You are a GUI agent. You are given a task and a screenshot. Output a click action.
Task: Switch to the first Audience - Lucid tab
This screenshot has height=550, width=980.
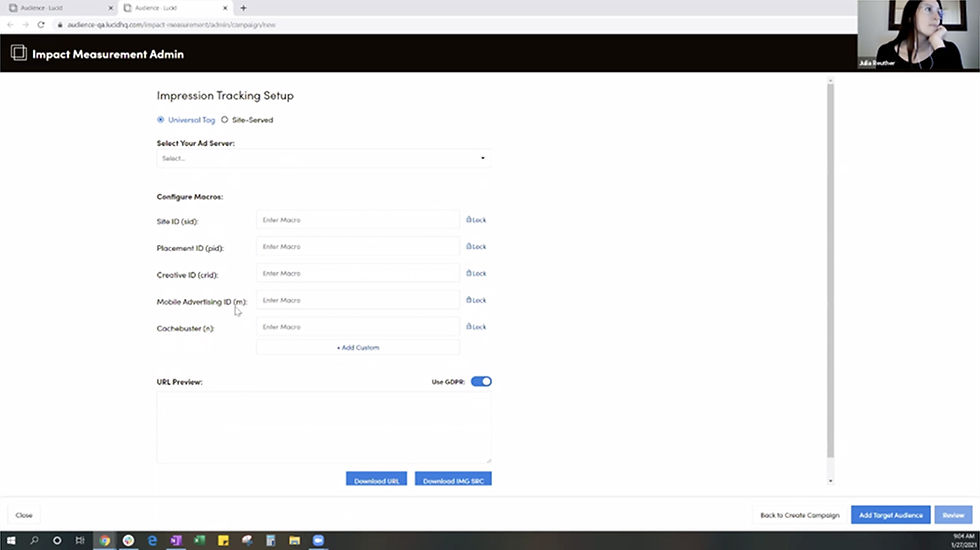59,8
